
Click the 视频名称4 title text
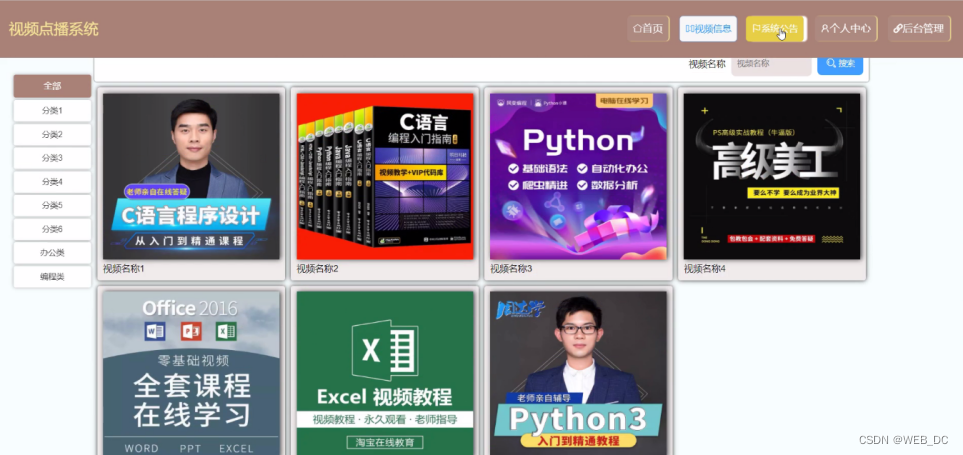tap(705, 269)
